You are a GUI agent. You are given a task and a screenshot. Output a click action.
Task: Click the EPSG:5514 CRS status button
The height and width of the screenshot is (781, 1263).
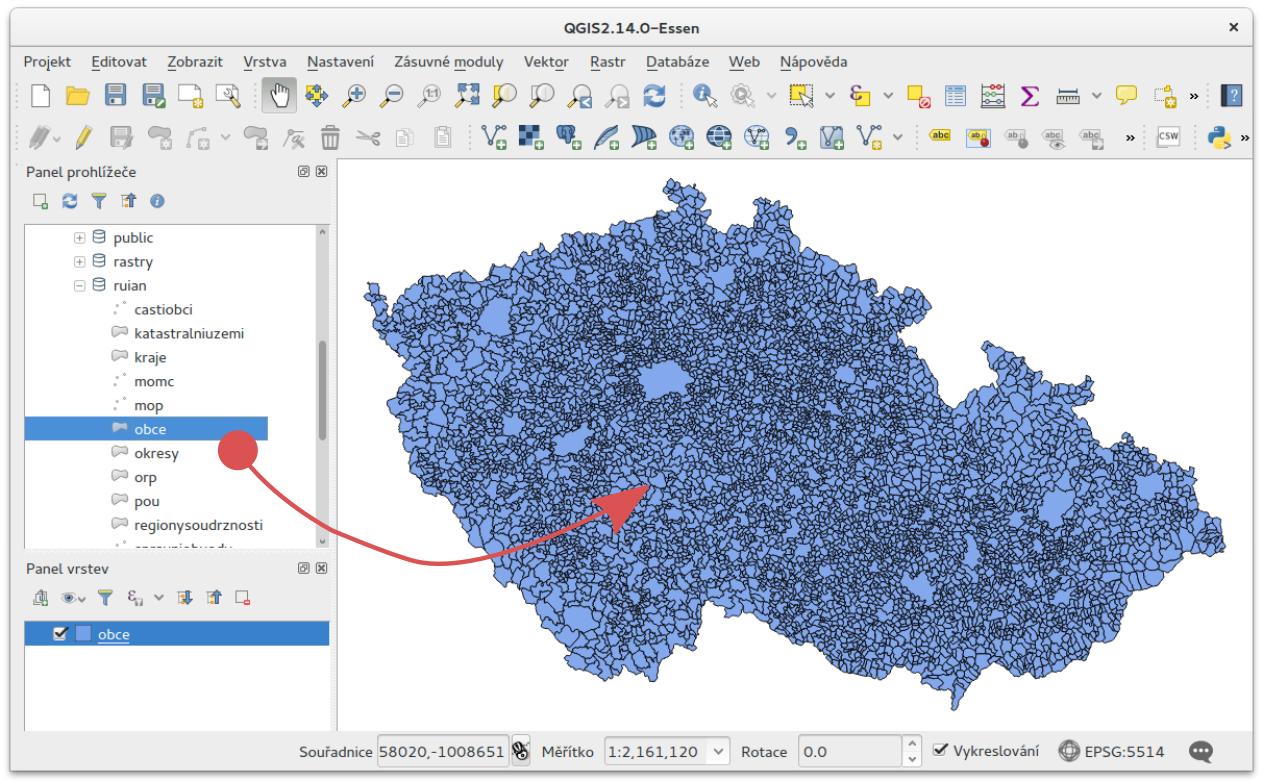click(1112, 751)
